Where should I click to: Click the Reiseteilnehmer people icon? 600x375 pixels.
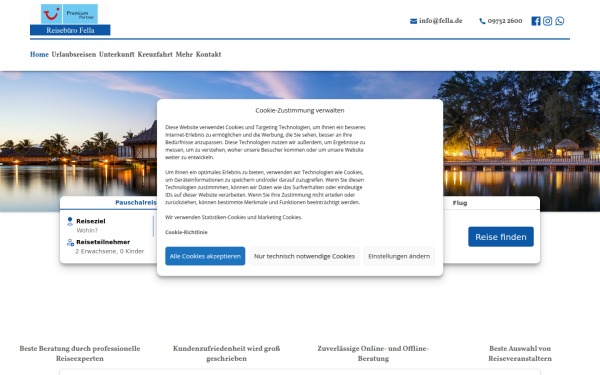(x=70, y=242)
